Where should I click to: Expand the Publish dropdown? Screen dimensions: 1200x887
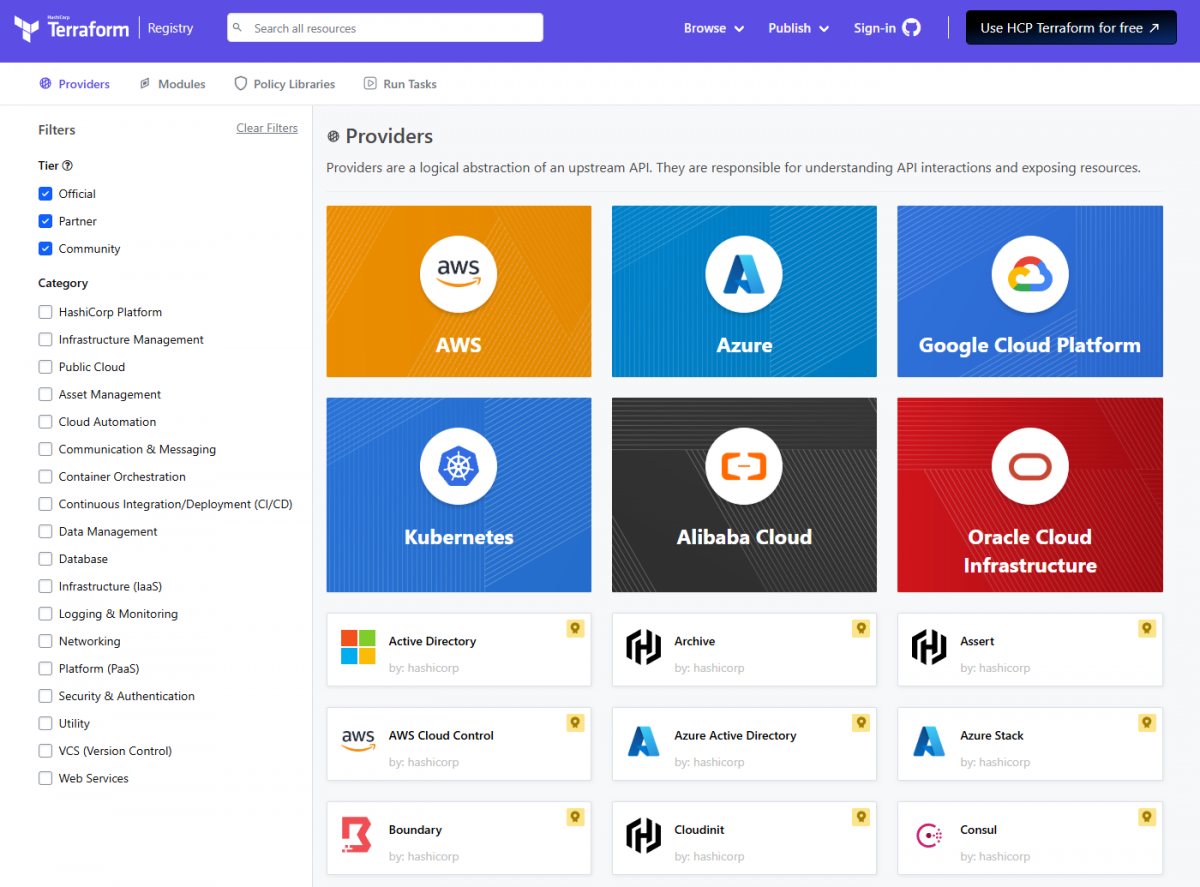tap(797, 28)
